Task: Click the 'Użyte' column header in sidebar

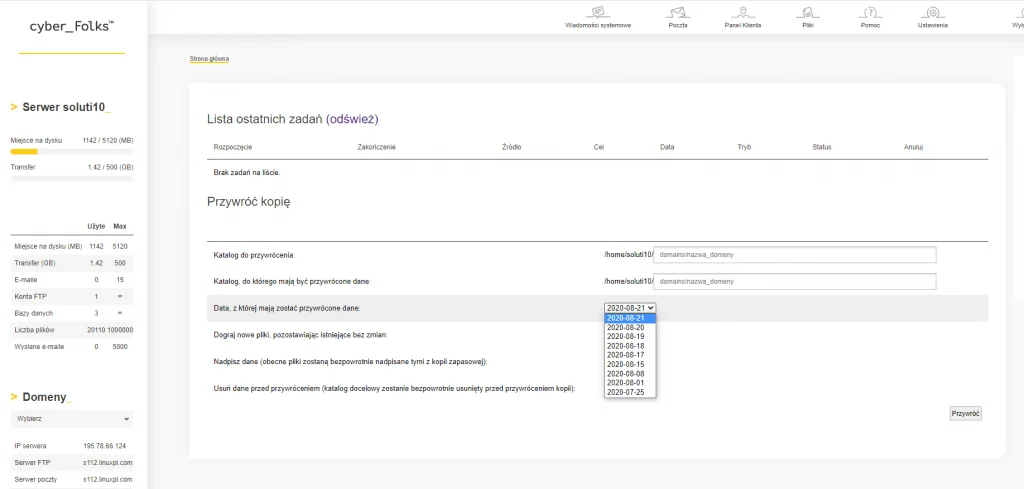Action: point(96,227)
